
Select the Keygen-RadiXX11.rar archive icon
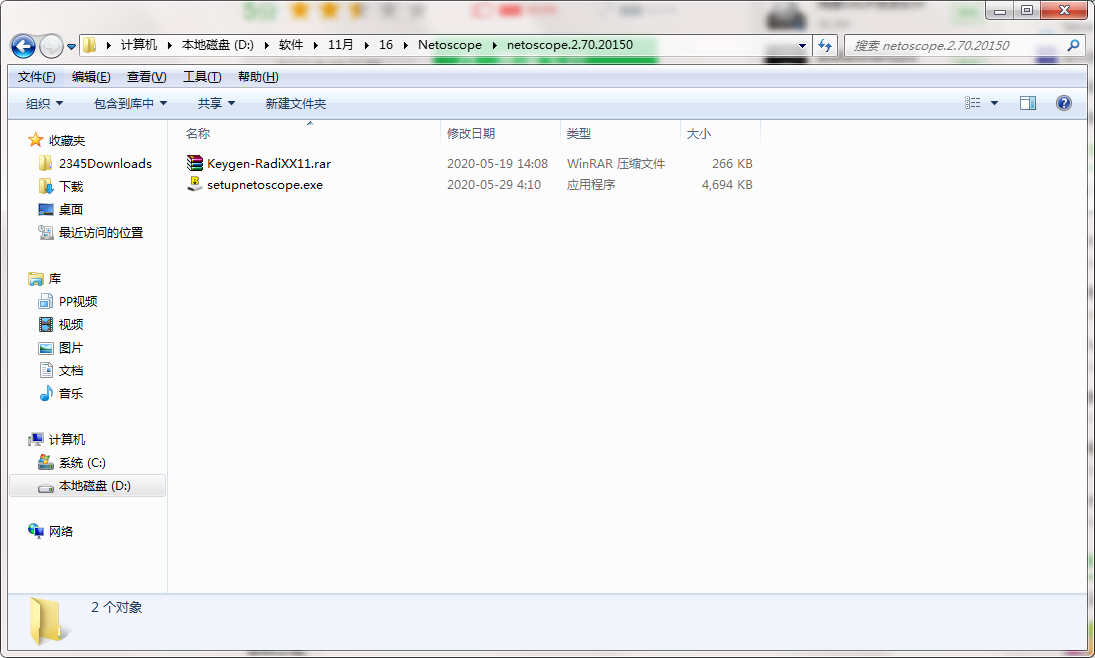tap(195, 163)
